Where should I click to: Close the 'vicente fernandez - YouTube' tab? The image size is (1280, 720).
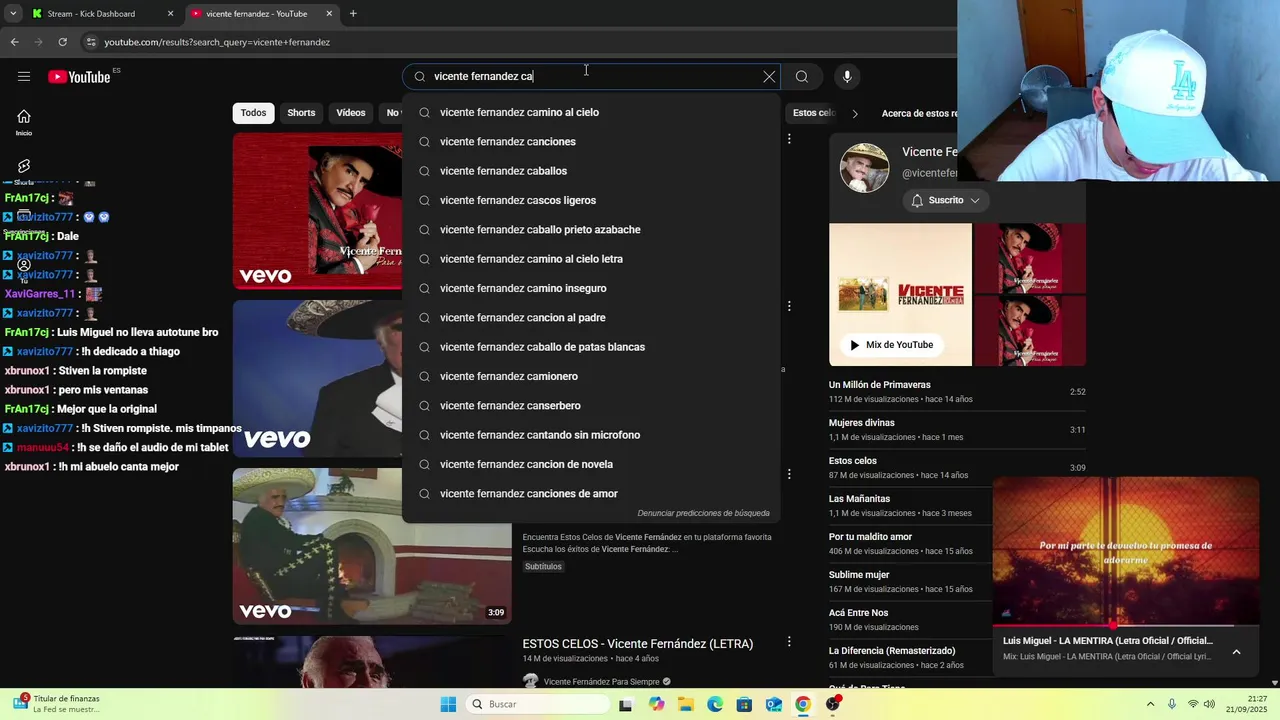(x=330, y=14)
